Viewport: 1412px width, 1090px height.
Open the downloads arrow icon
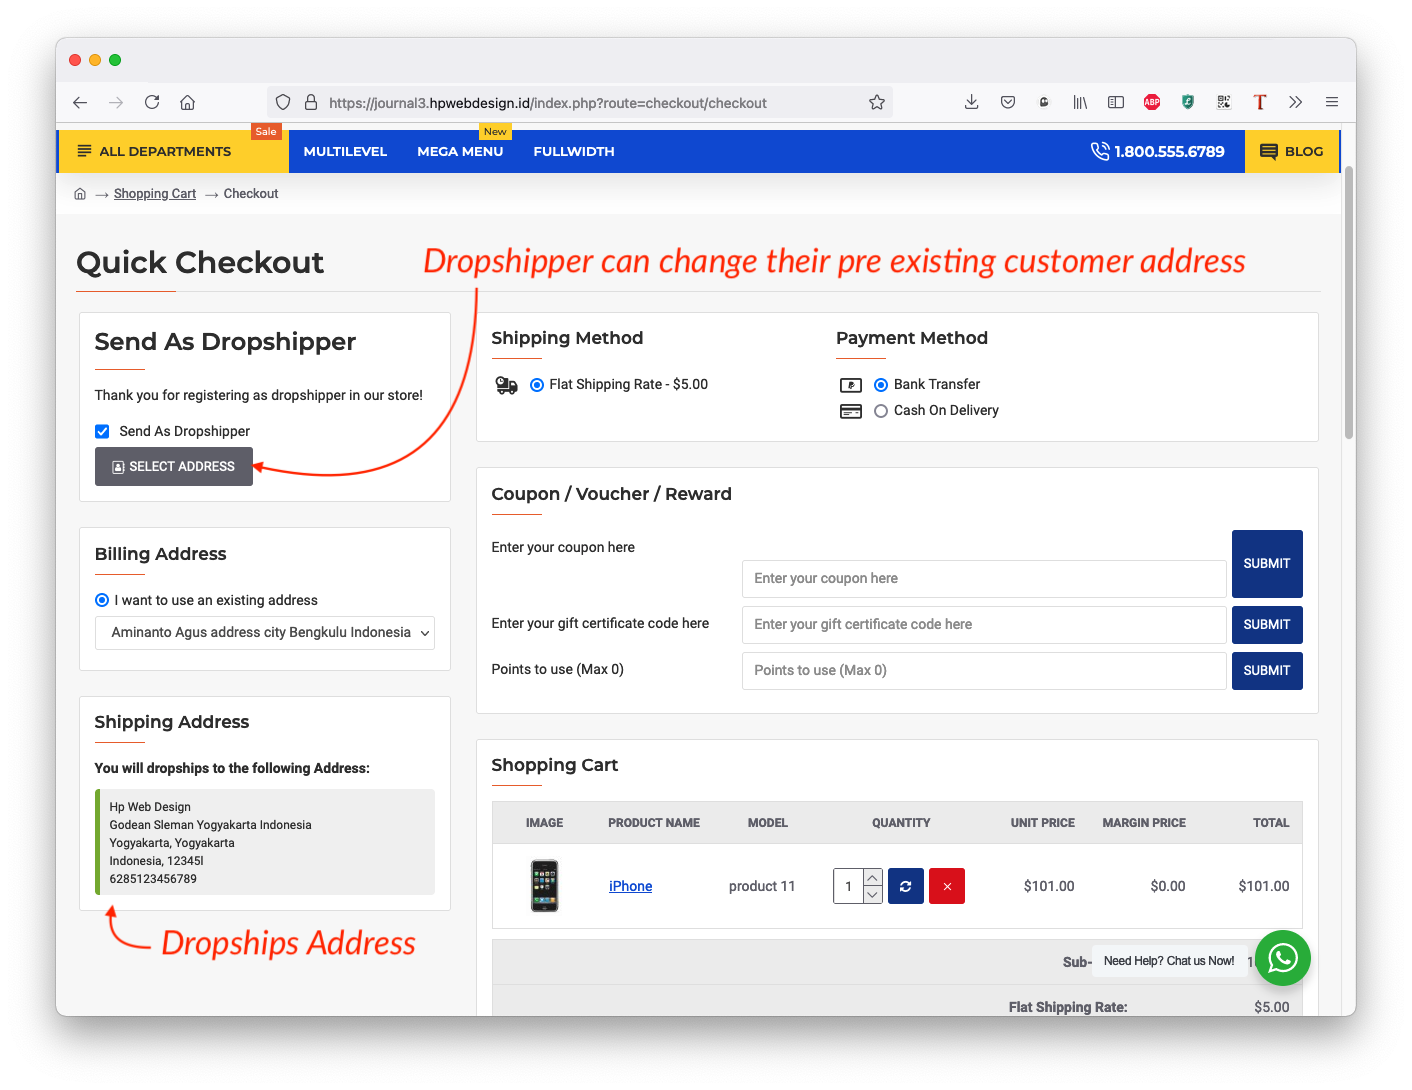[x=971, y=102]
